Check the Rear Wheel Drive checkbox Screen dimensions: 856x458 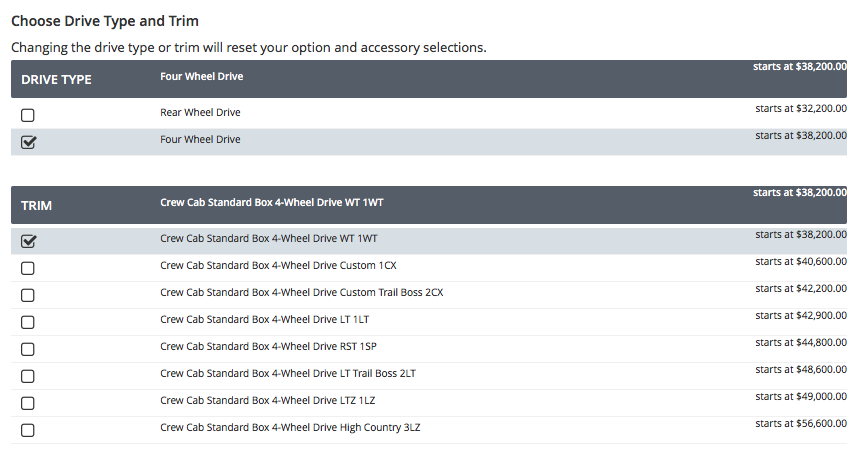[28, 115]
